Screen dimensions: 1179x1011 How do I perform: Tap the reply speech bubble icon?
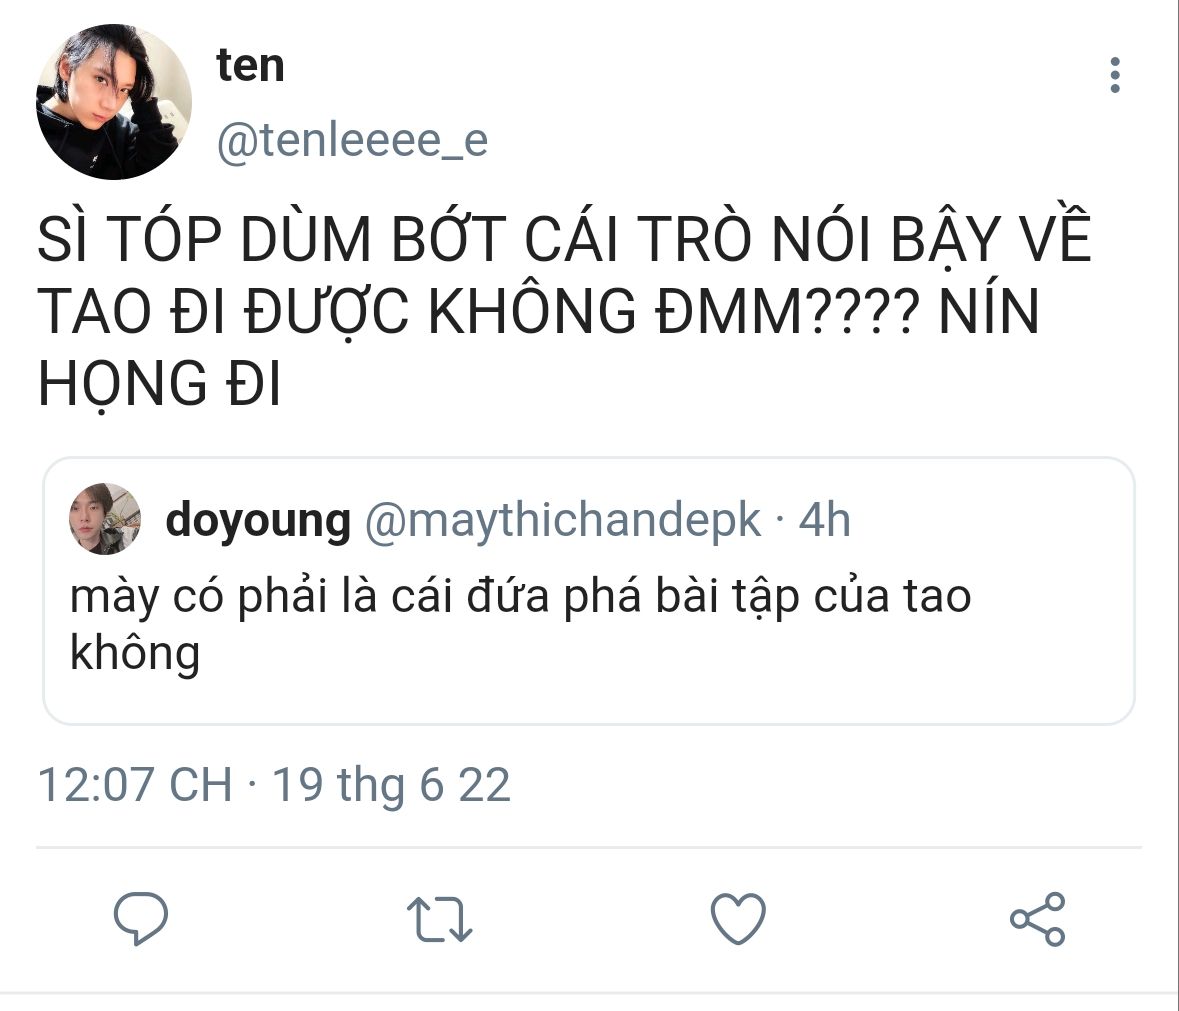(141, 918)
